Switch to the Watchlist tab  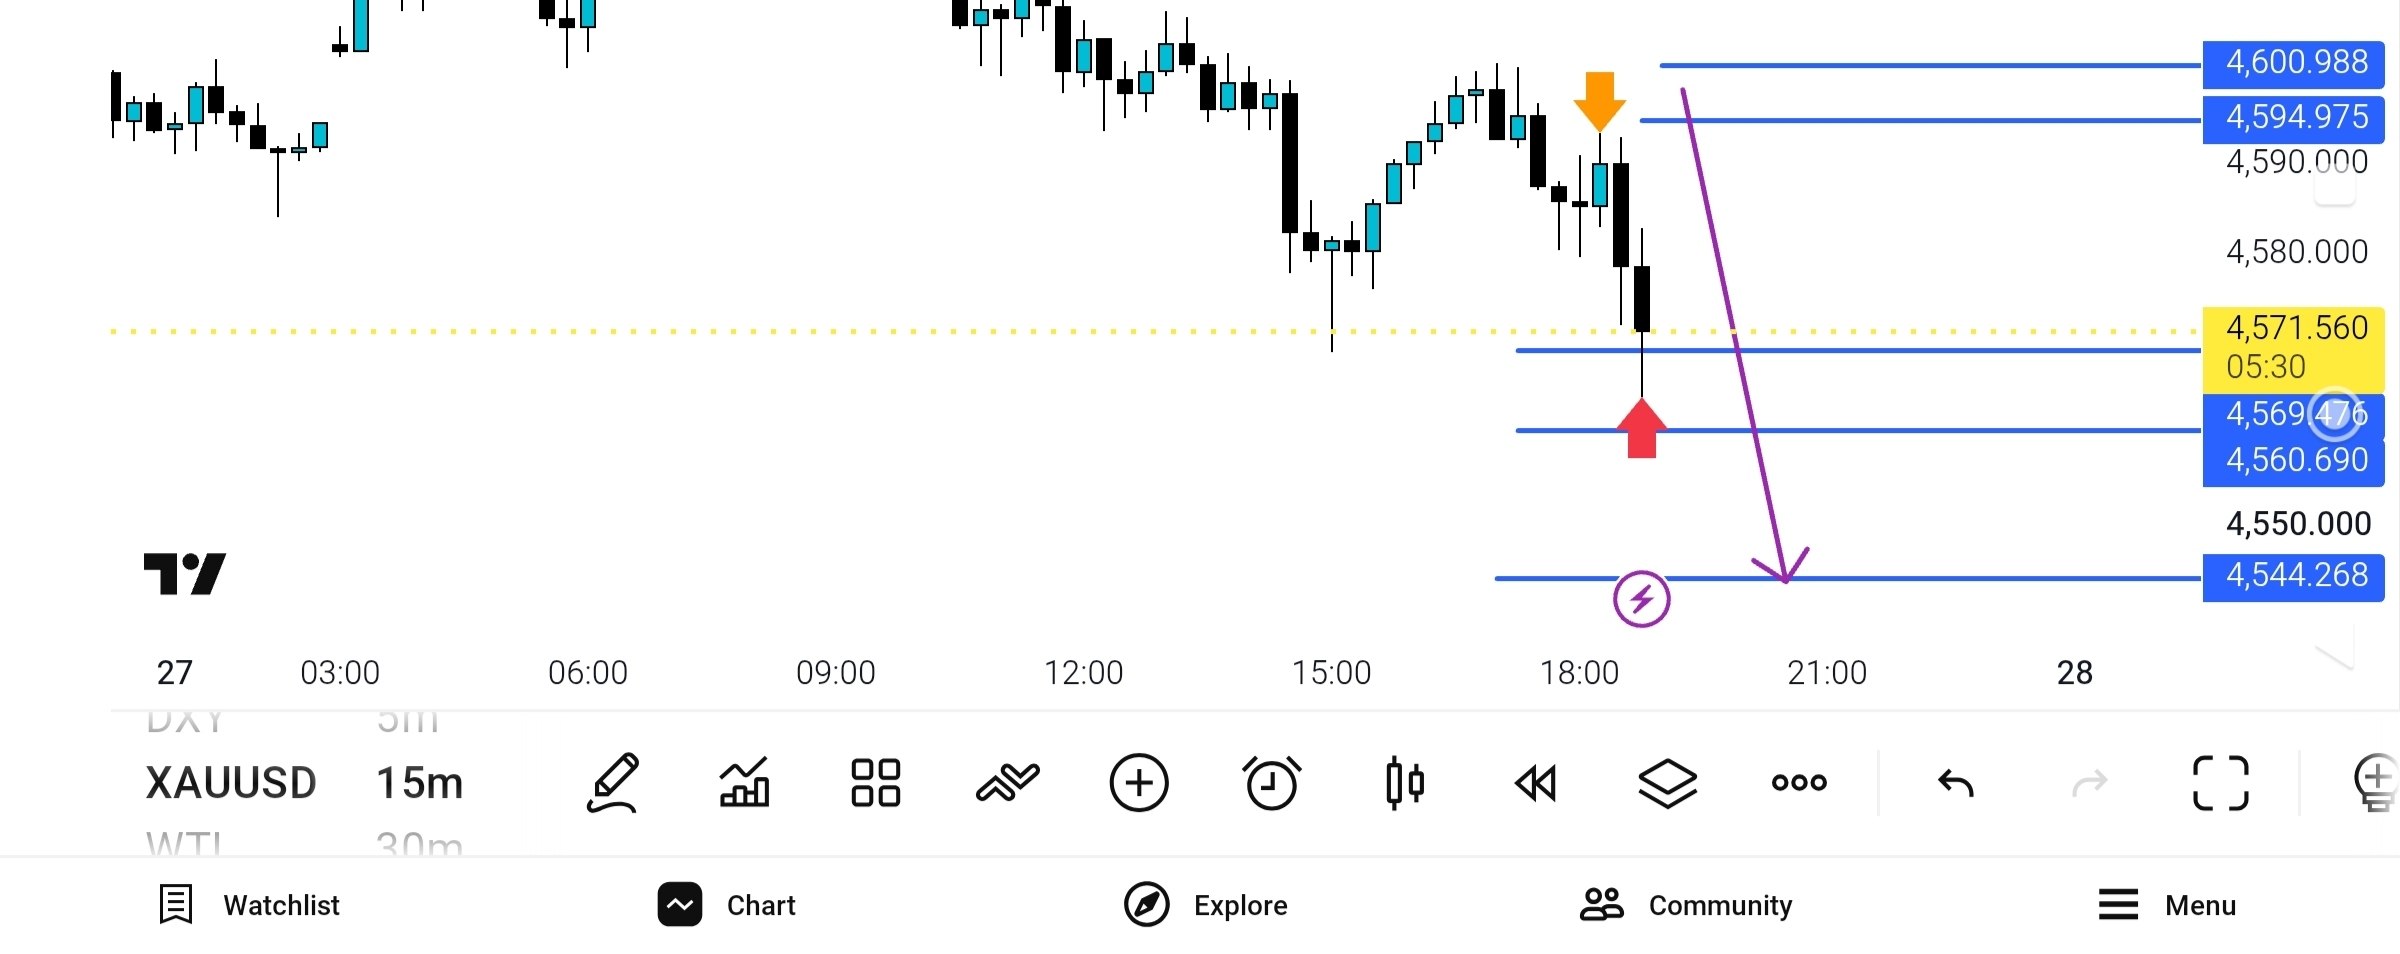point(249,905)
